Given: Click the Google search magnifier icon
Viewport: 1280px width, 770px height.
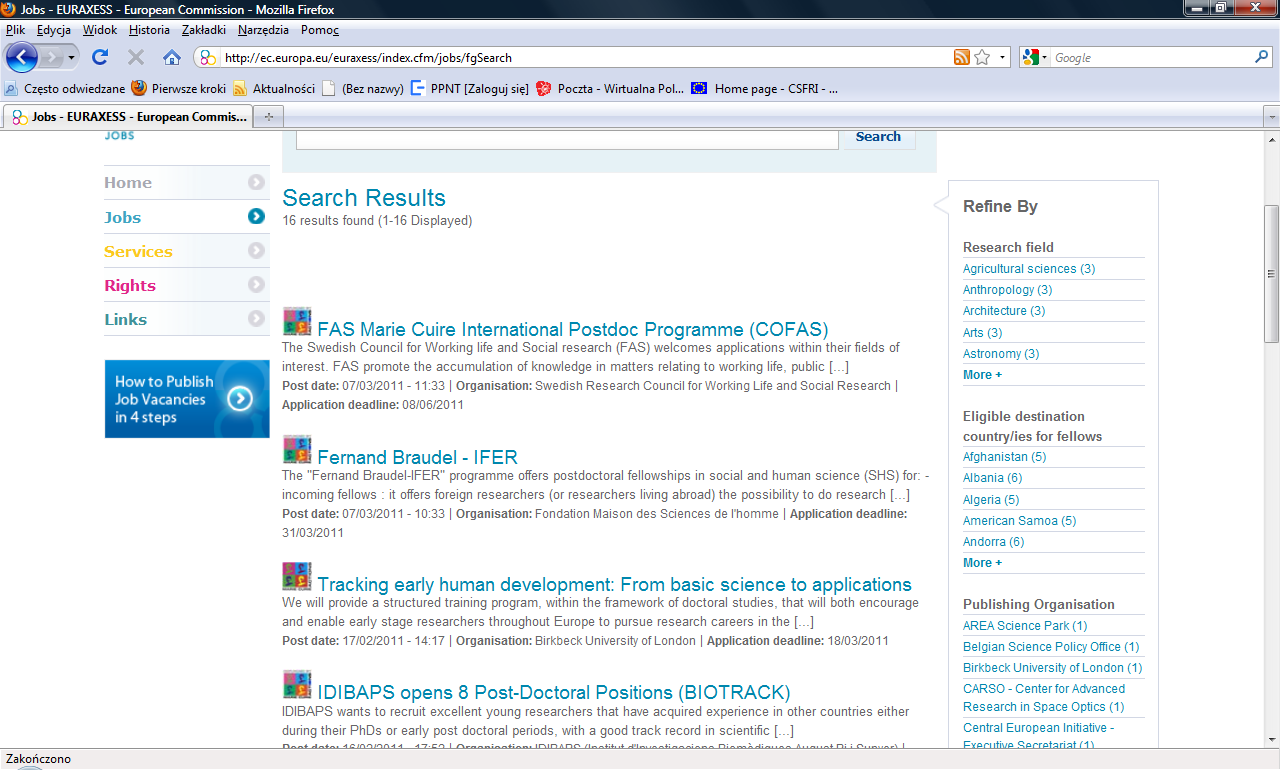Looking at the screenshot, I should pyautogui.click(x=1262, y=57).
